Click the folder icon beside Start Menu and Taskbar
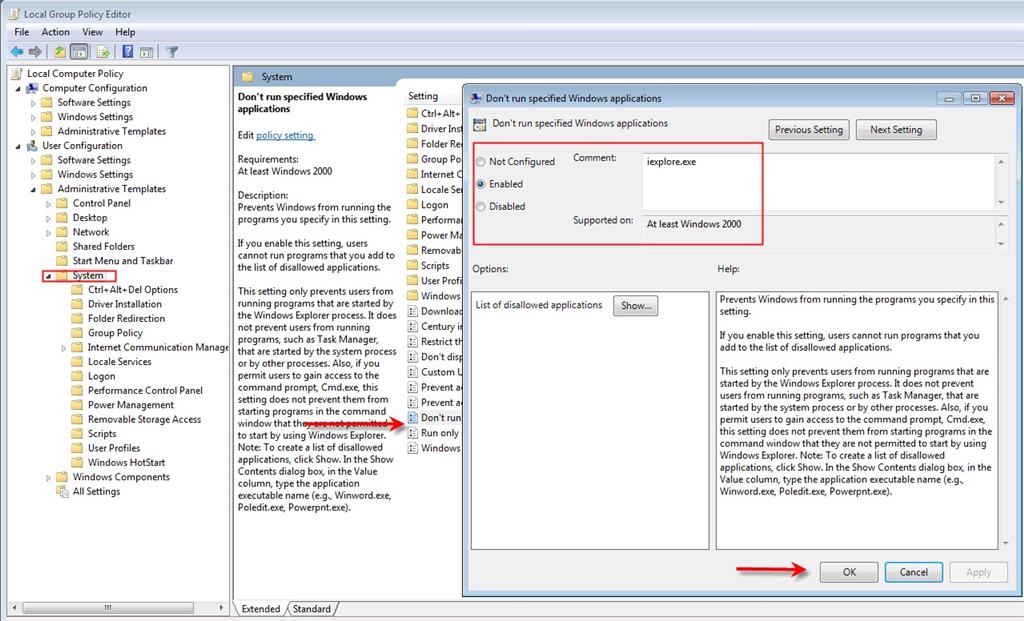 point(62,261)
